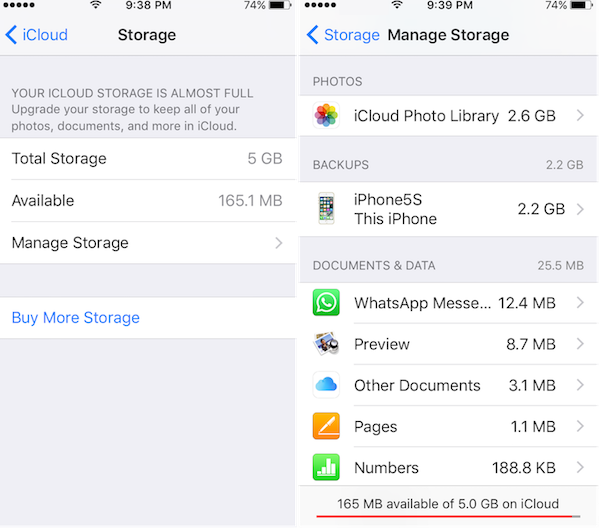The width and height of the screenshot is (600, 528).
Task: Expand the Numbers 188.8 KB row chevron
Action: click(580, 467)
